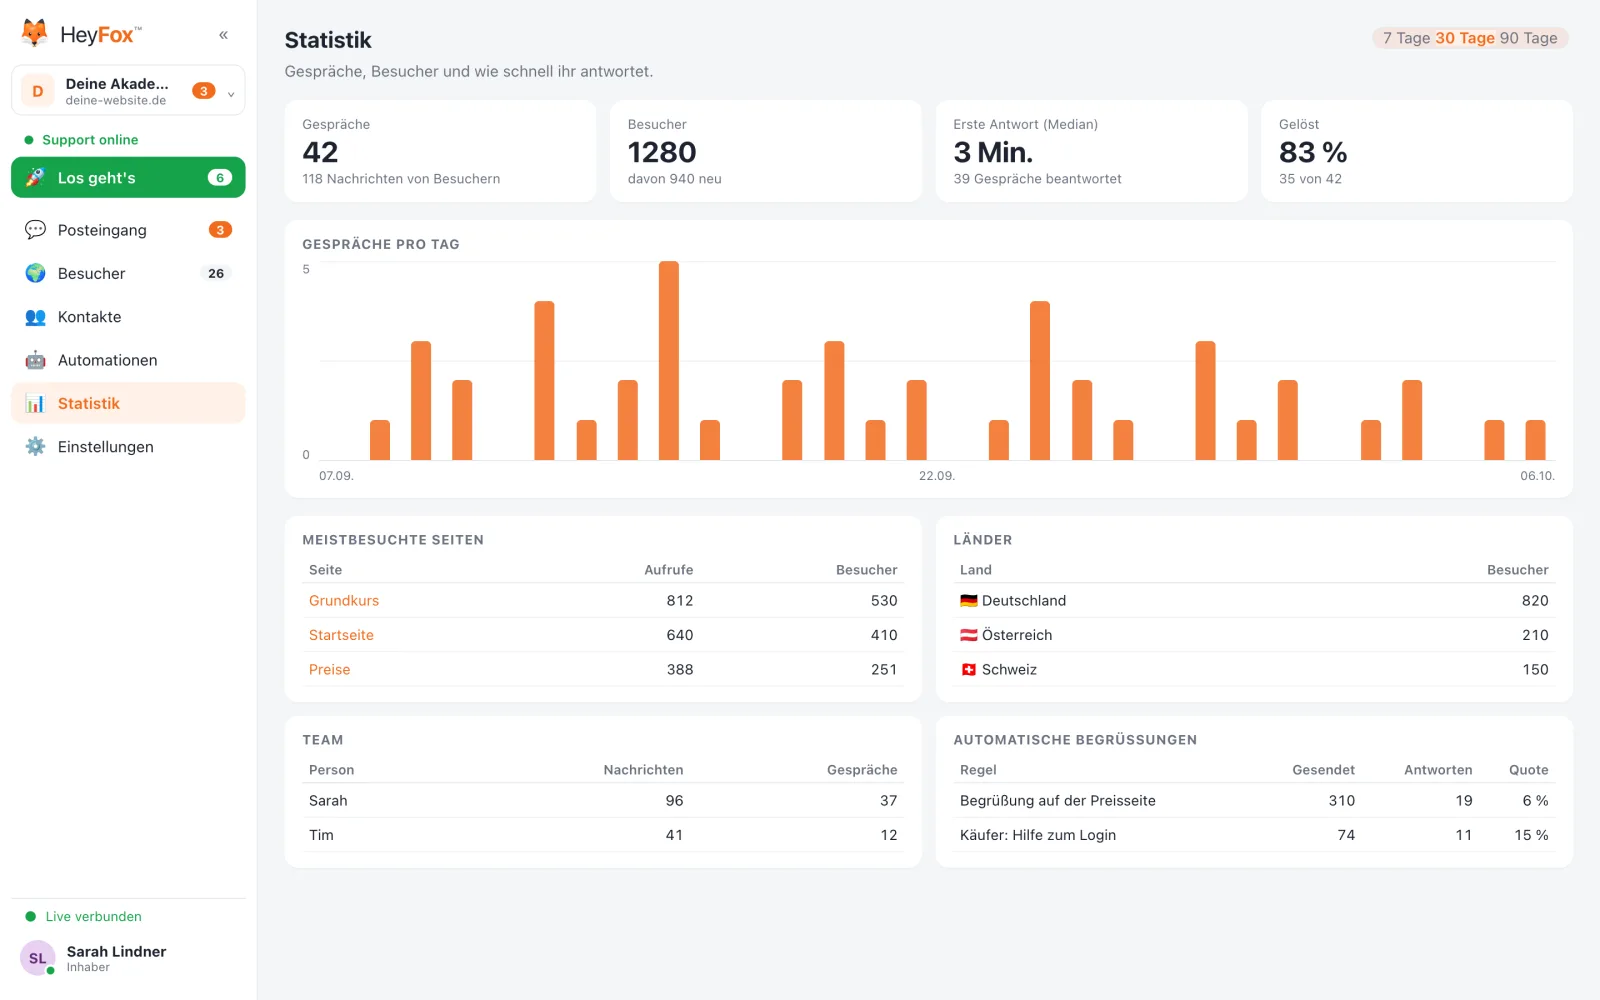Click the Quote column header

tap(1528, 770)
